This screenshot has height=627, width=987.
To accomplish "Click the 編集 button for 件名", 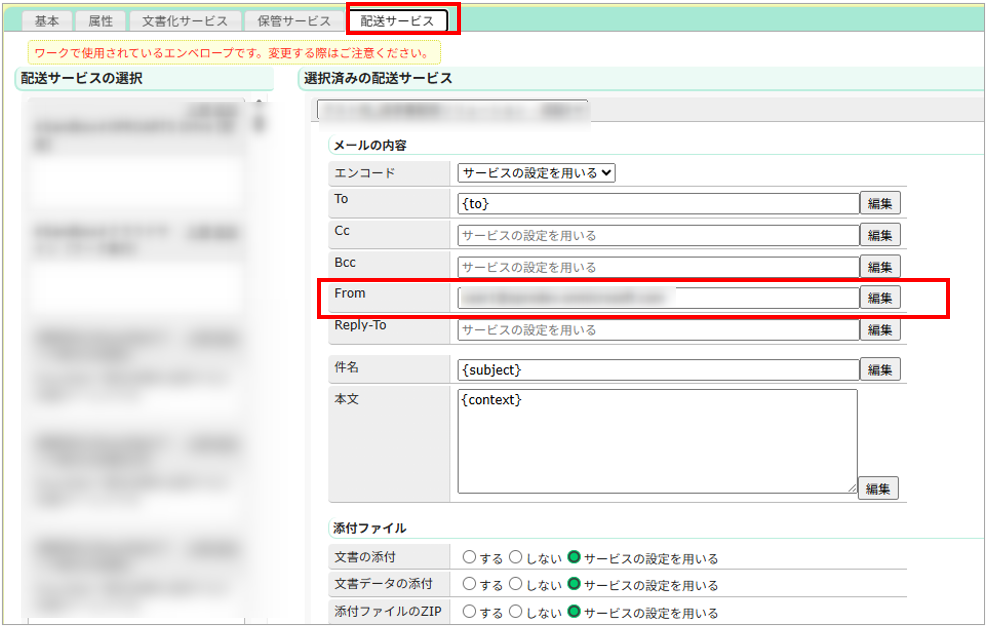I will pyautogui.click(x=880, y=370).
